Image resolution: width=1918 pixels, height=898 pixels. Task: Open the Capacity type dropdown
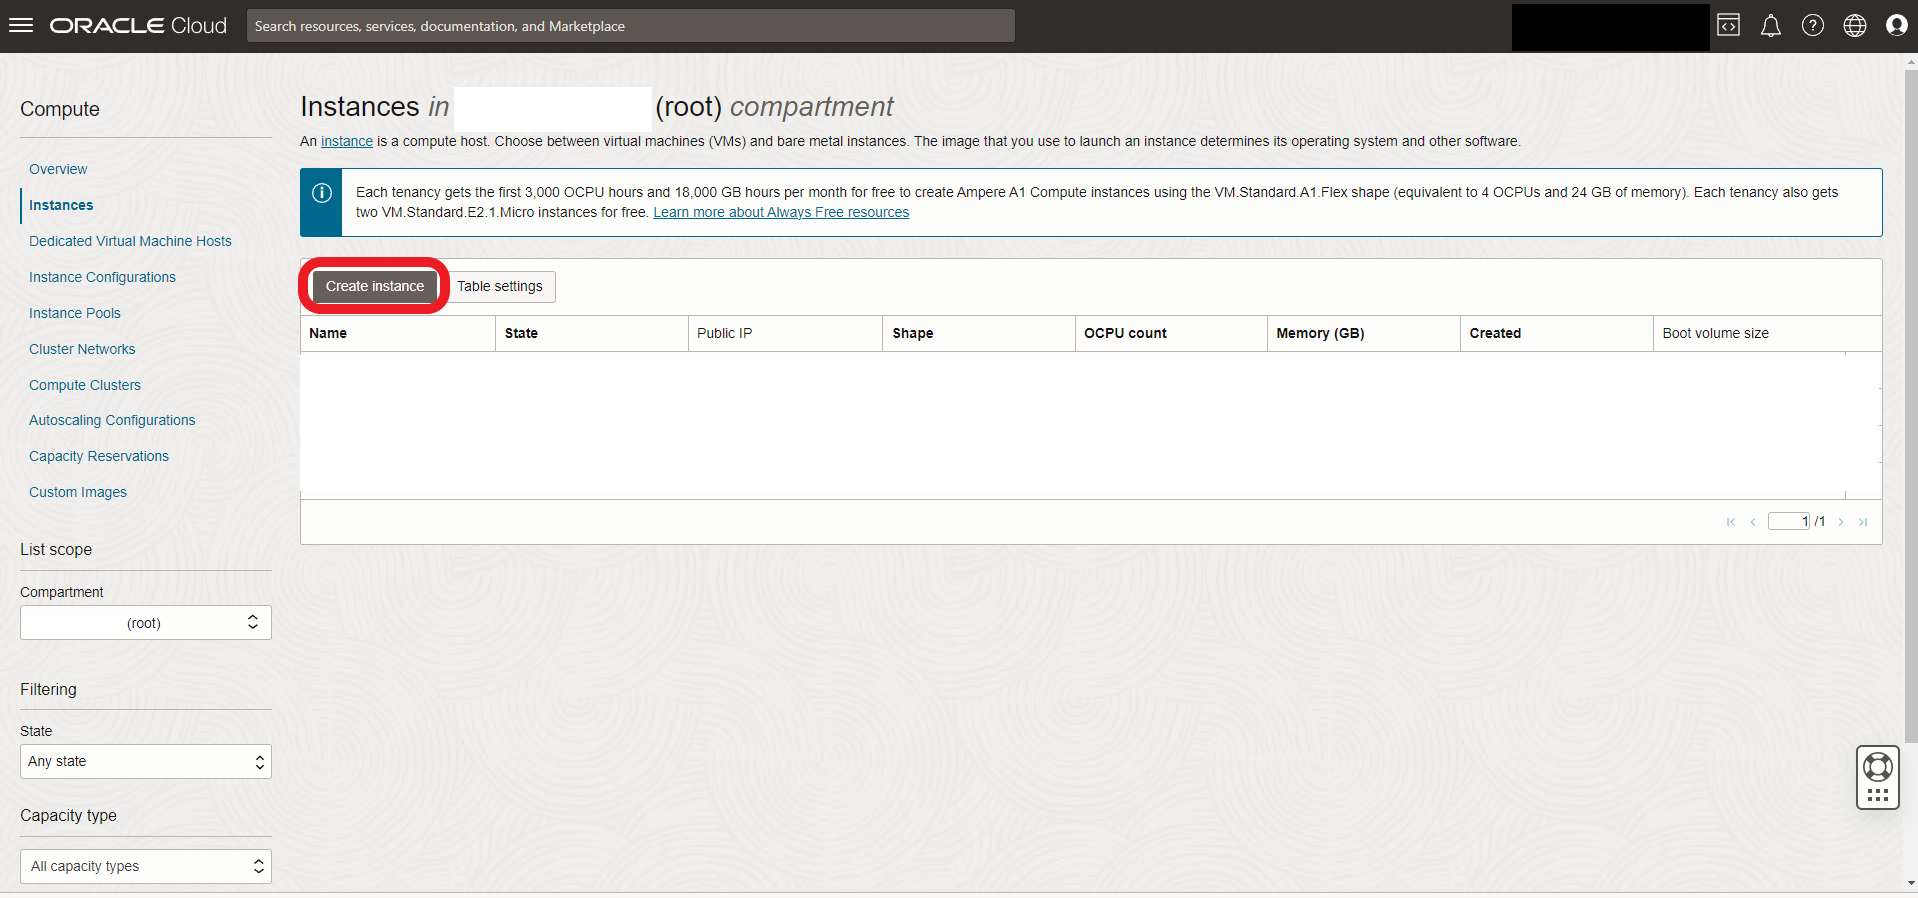[146, 867]
